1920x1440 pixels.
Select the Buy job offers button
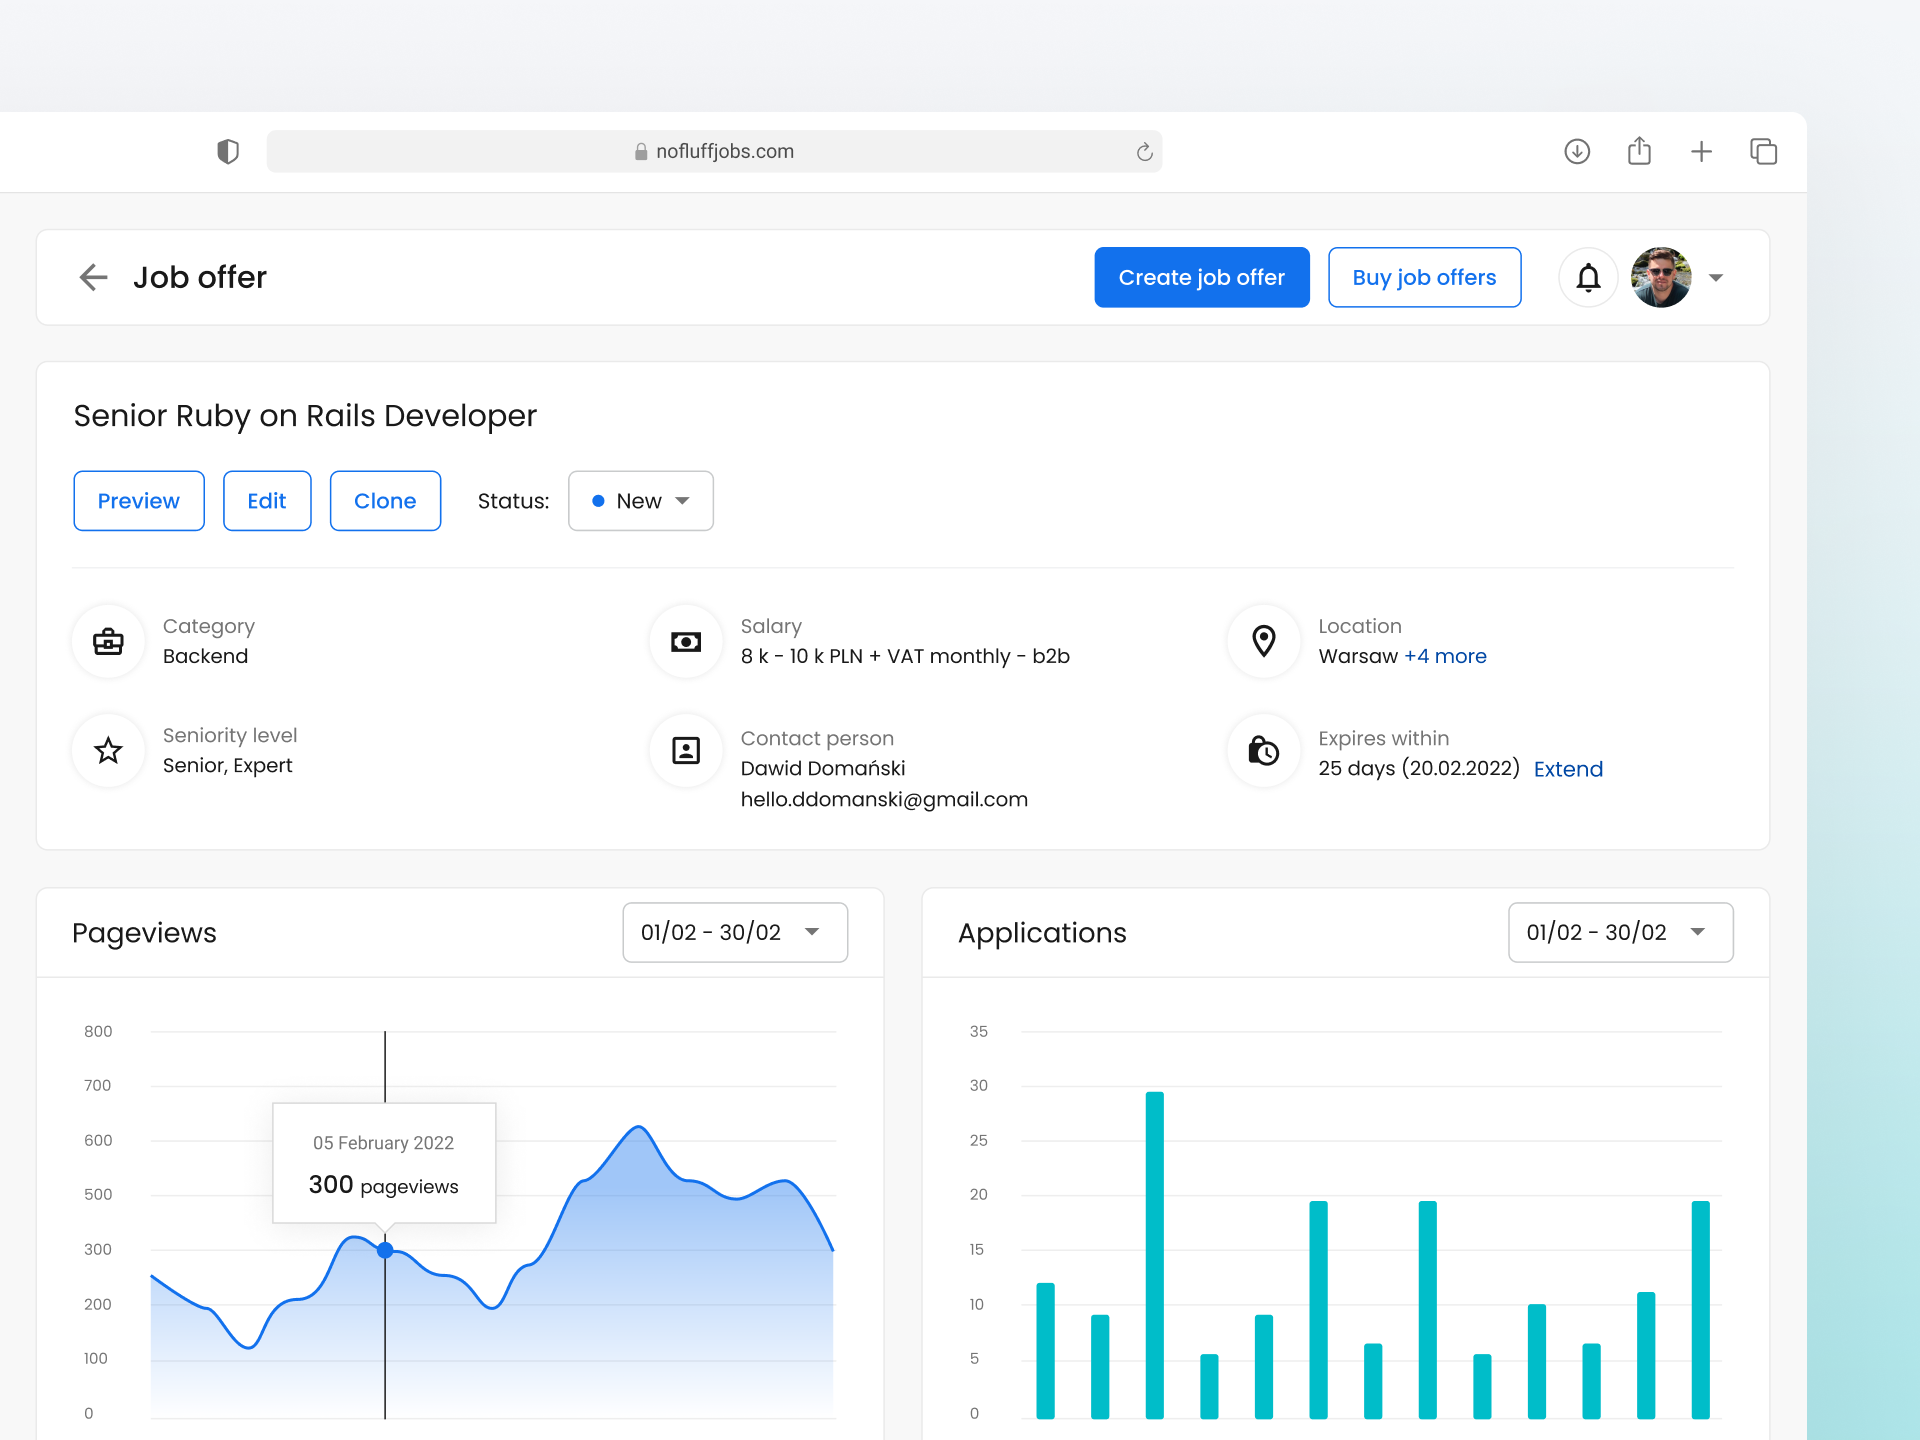(x=1424, y=277)
